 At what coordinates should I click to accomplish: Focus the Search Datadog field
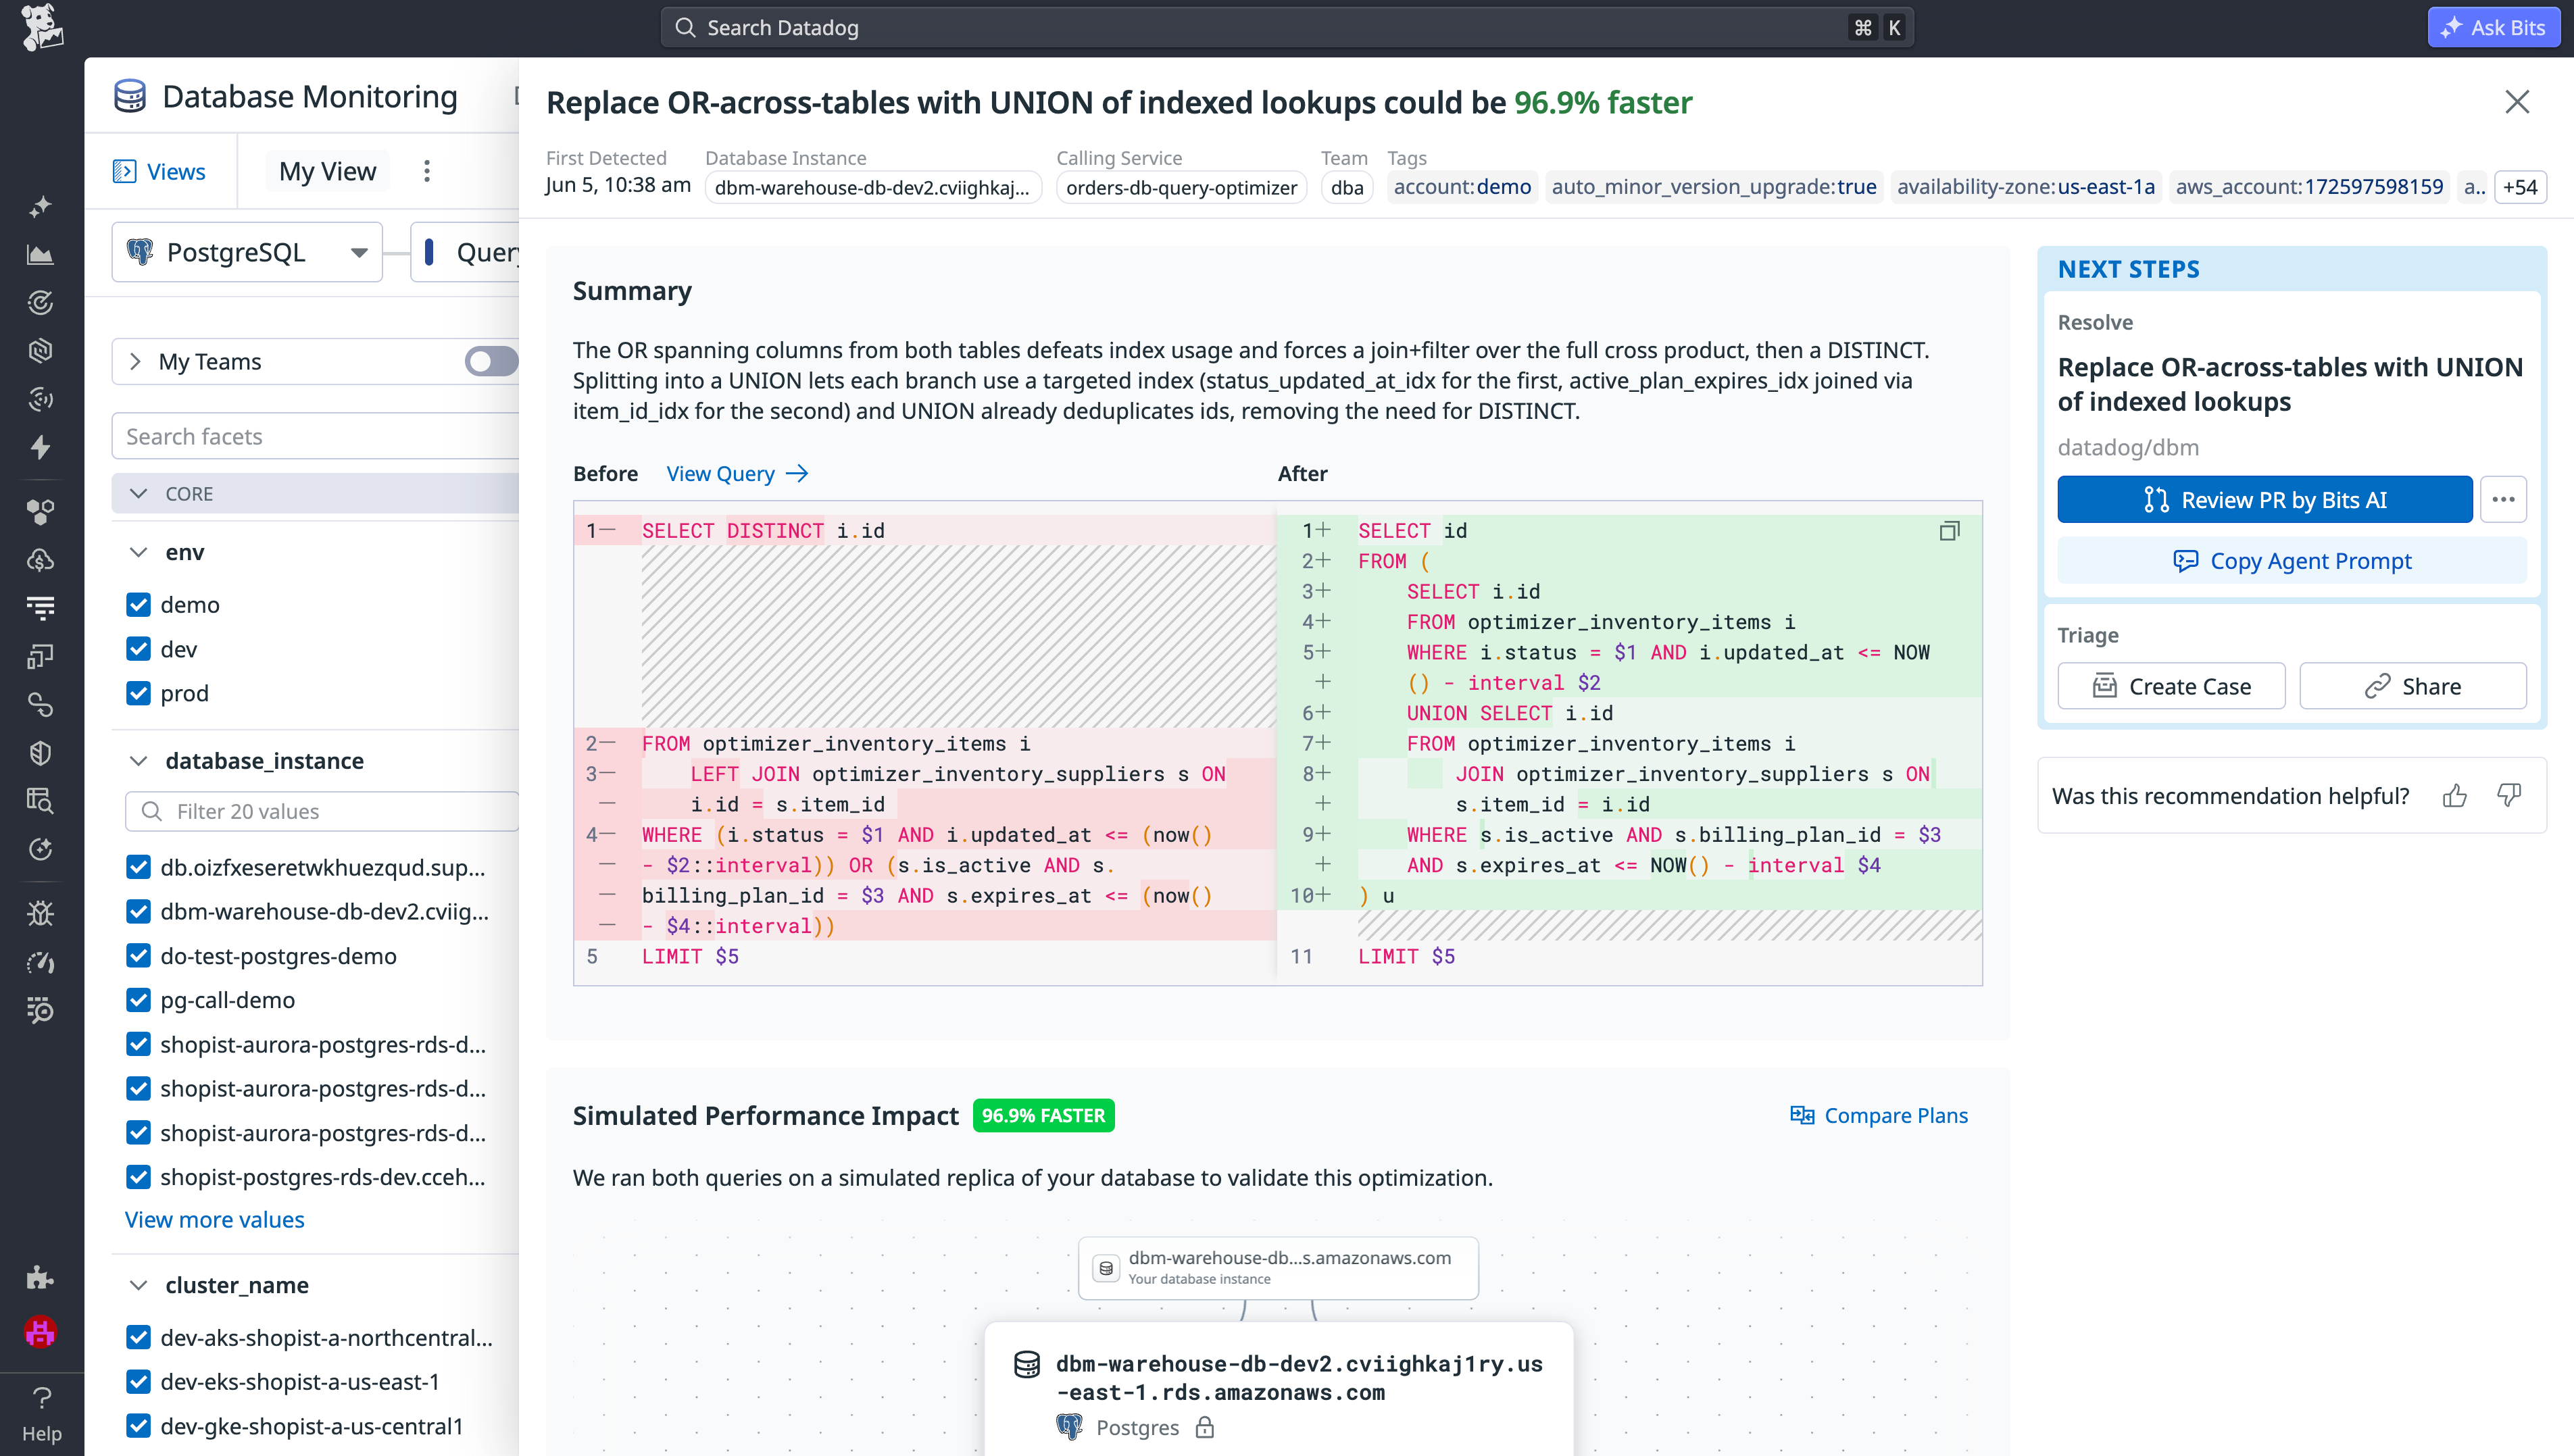(x=1287, y=27)
